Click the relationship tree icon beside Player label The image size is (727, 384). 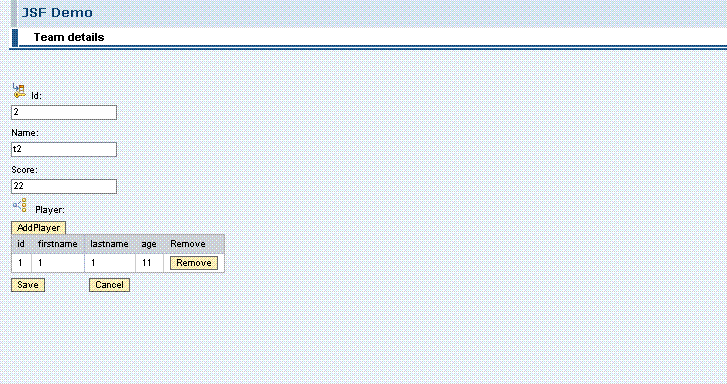pyautogui.click(x=19, y=205)
